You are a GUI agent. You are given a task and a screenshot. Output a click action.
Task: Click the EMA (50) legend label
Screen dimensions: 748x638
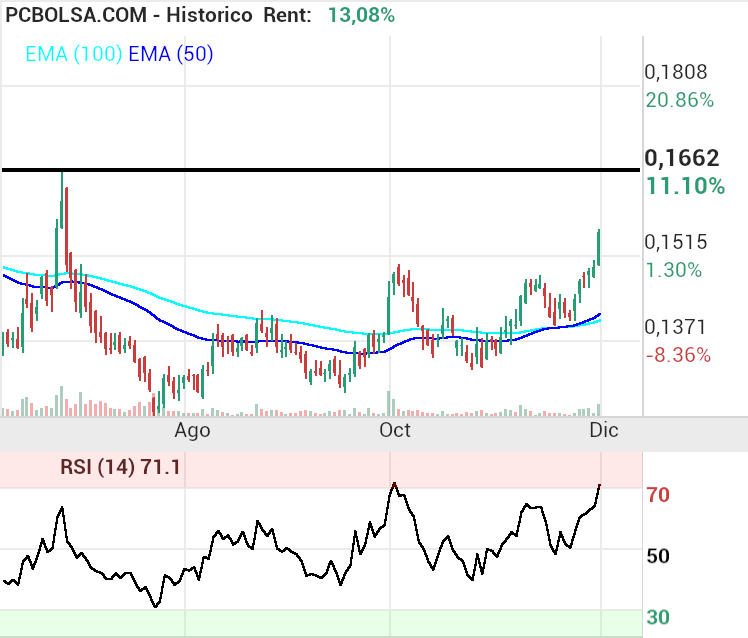pyautogui.click(x=171, y=54)
